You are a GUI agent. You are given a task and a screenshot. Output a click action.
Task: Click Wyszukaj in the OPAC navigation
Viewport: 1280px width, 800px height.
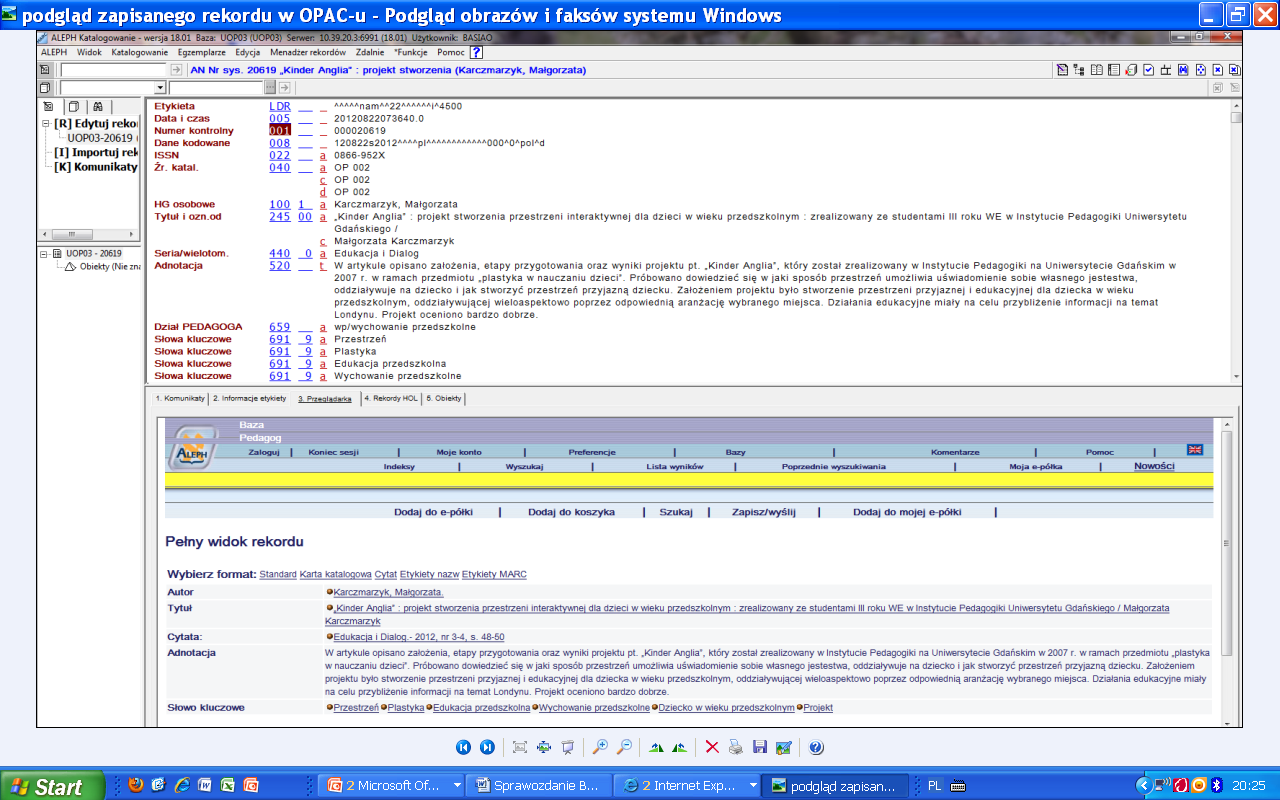524,467
